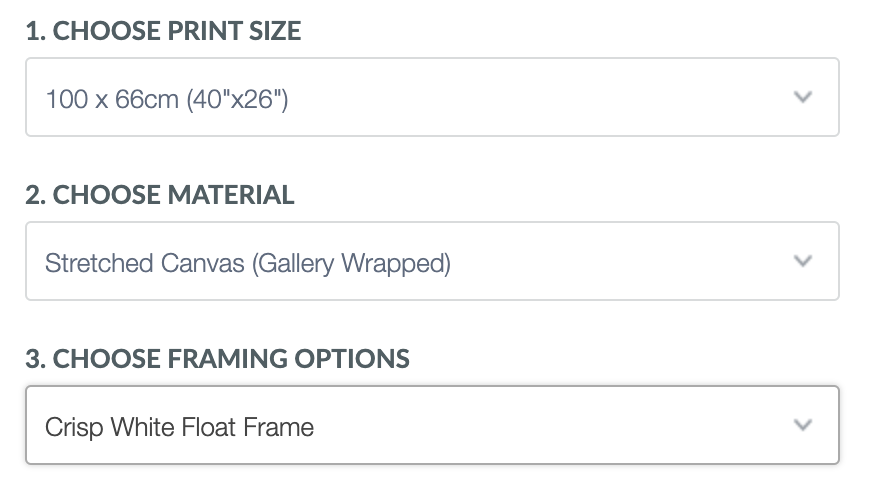
Task: Click the '3. CHOOSE FRAMING OPTIONS' heading
Action: click(x=217, y=359)
